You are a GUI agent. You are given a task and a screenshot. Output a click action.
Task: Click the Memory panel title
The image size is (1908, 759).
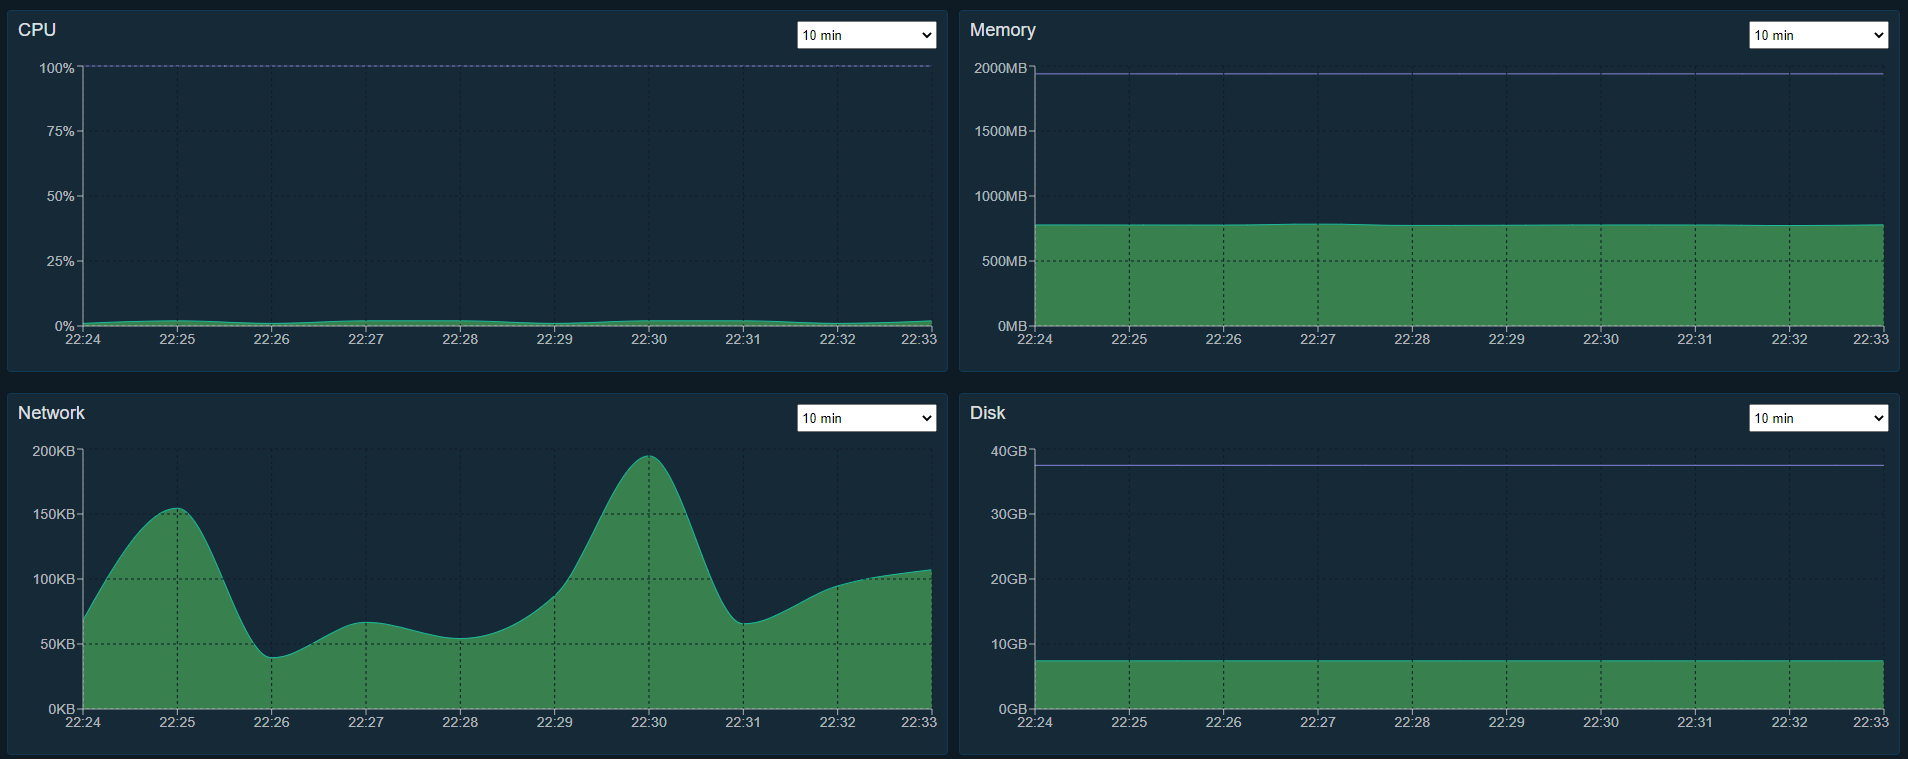1002,30
